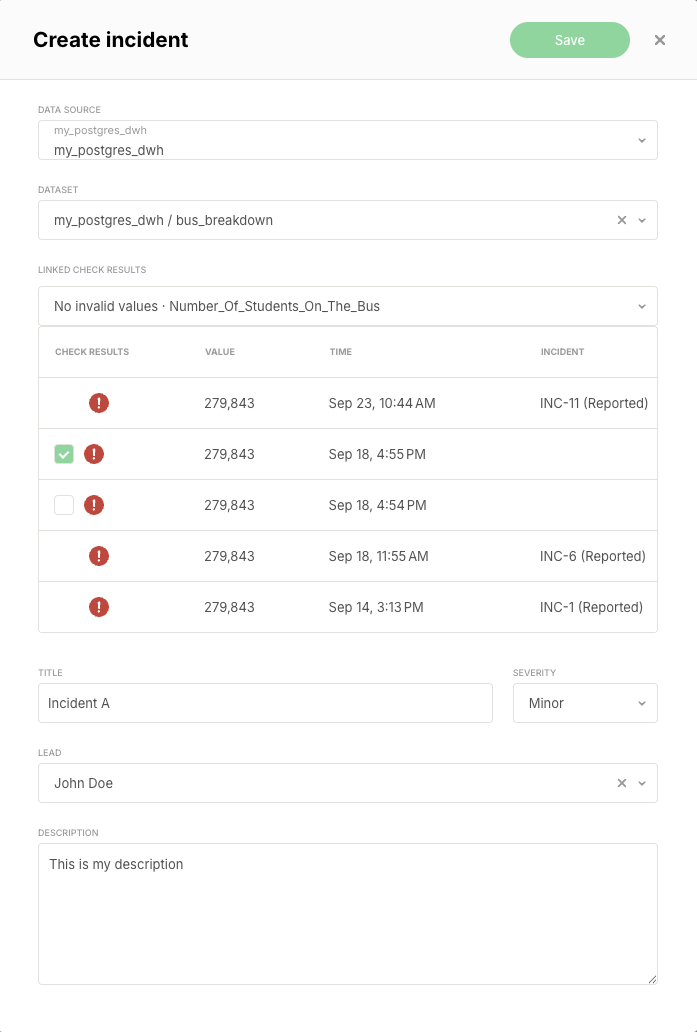This screenshot has height=1032, width=697.
Task: Click the Sep 14, 3:13 PM time cell
Action: click(376, 607)
